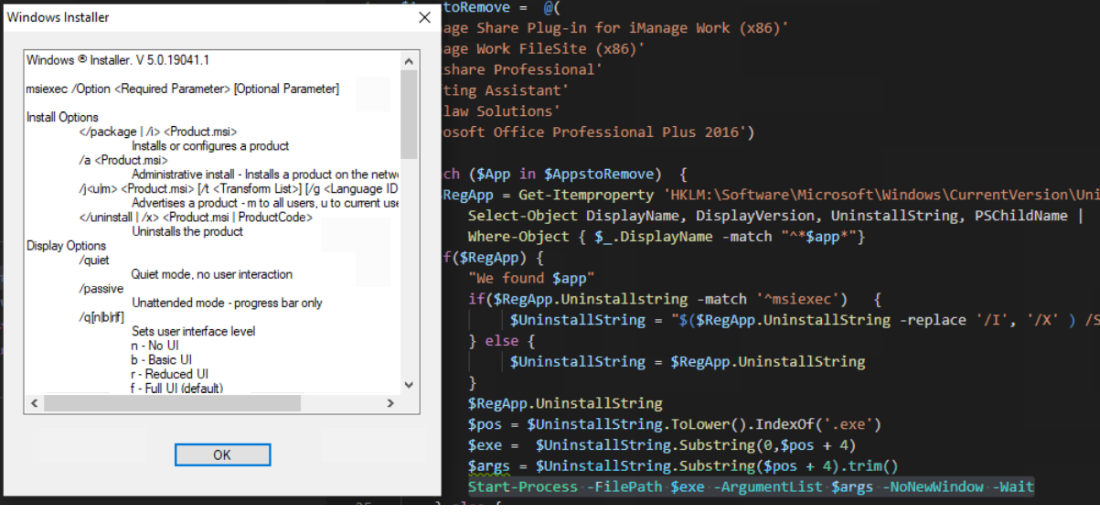Click the vertical scrollbar up arrow
The height and width of the screenshot is (513, 1100).
(409, 60)
